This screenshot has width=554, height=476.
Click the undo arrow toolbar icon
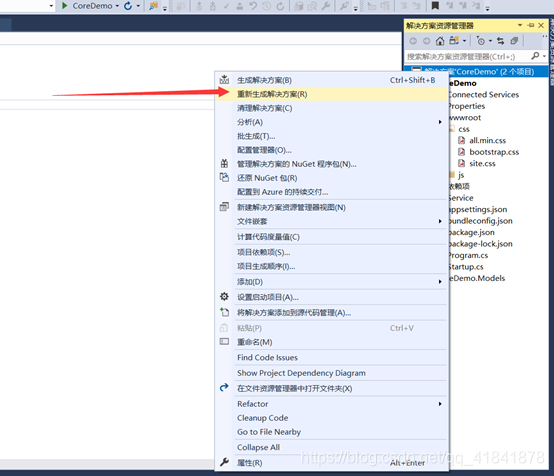coord(253,6)
